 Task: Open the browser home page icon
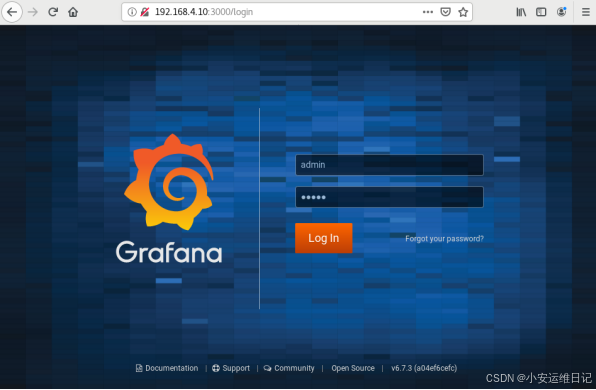(73, 12)
